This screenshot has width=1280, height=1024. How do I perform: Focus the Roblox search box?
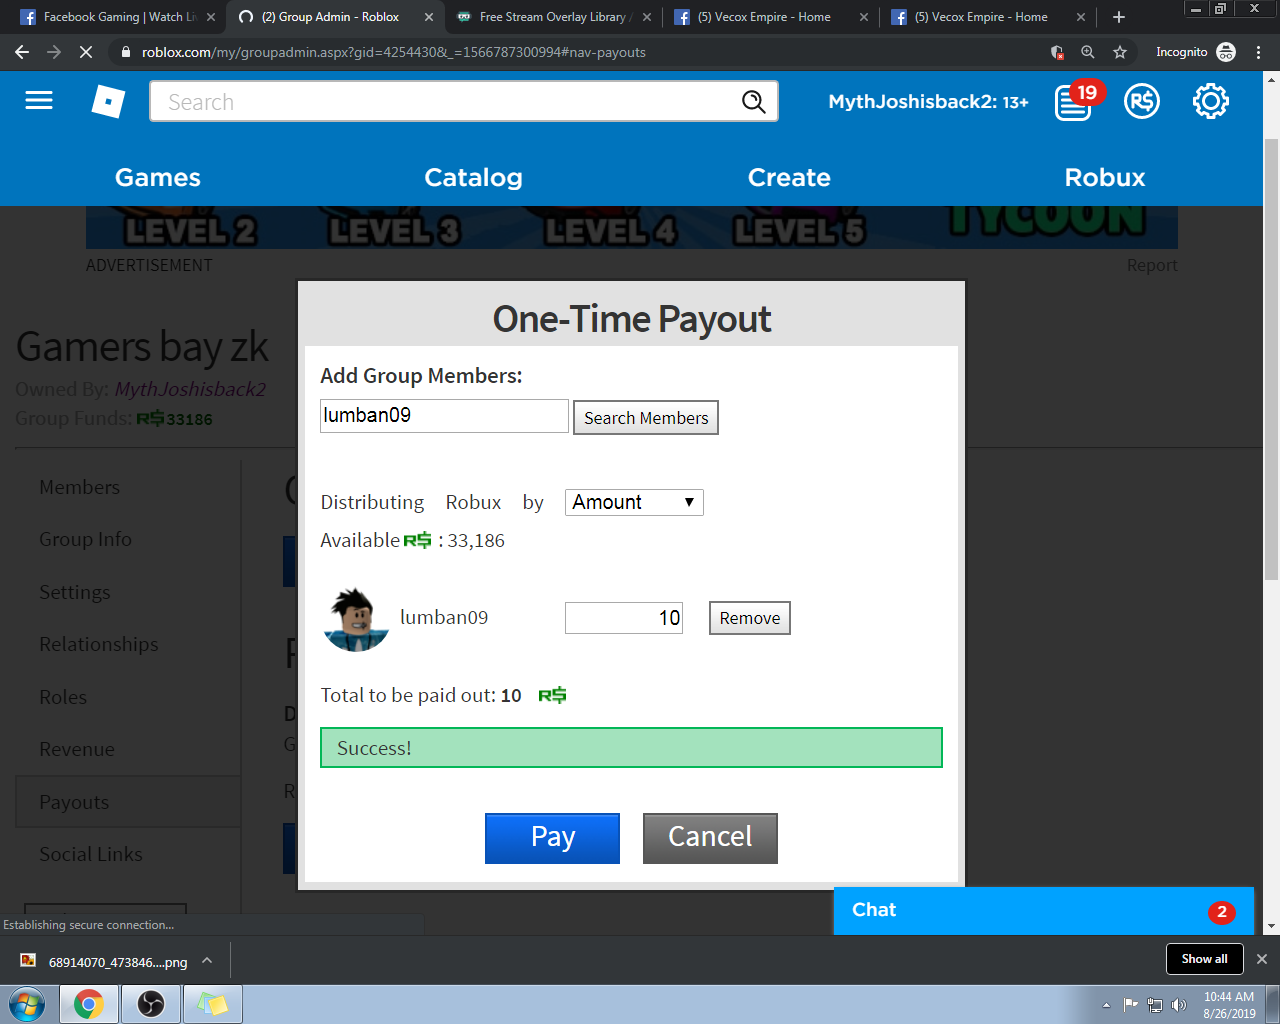pos(445,101)
